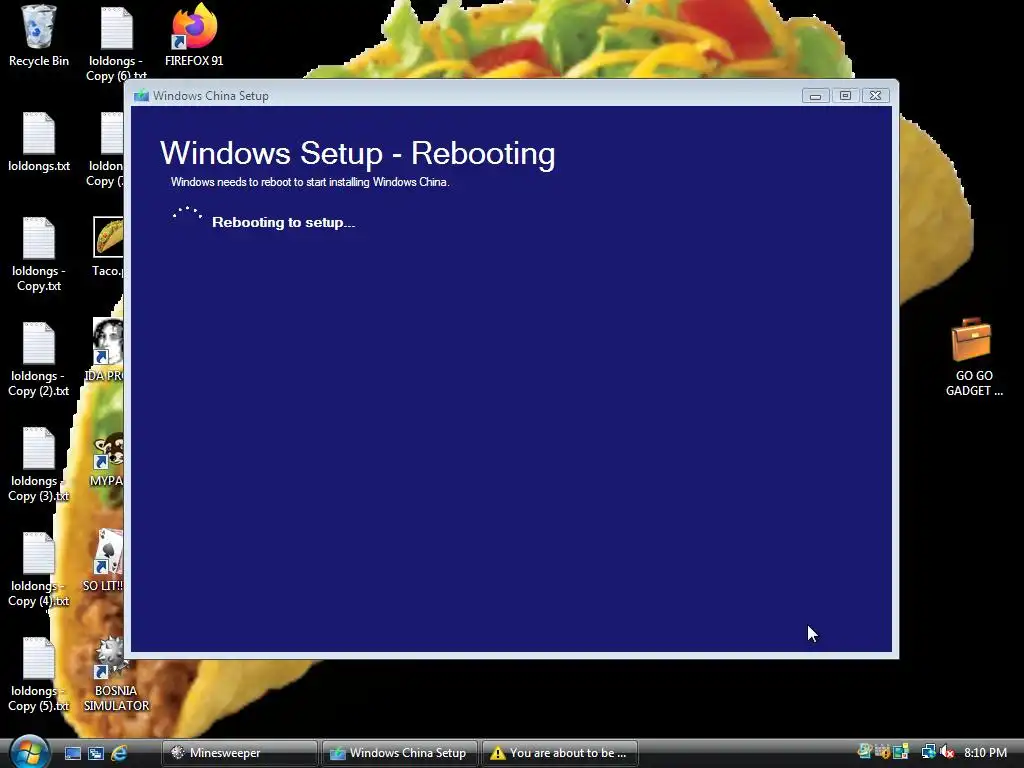Select the MYPA shortcut icon
This screenshot has width=1024, height=768.
click(x=108, y=460)
